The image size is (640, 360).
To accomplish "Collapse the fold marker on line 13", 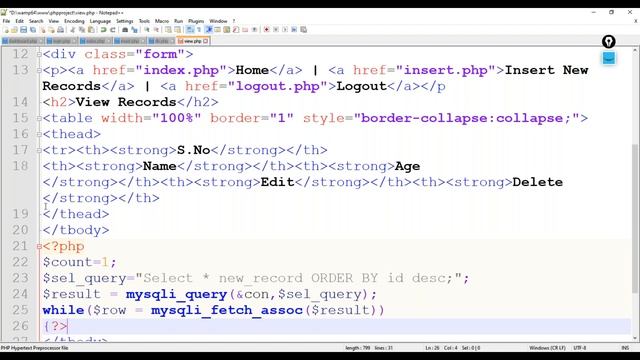I will pos(39,70).
